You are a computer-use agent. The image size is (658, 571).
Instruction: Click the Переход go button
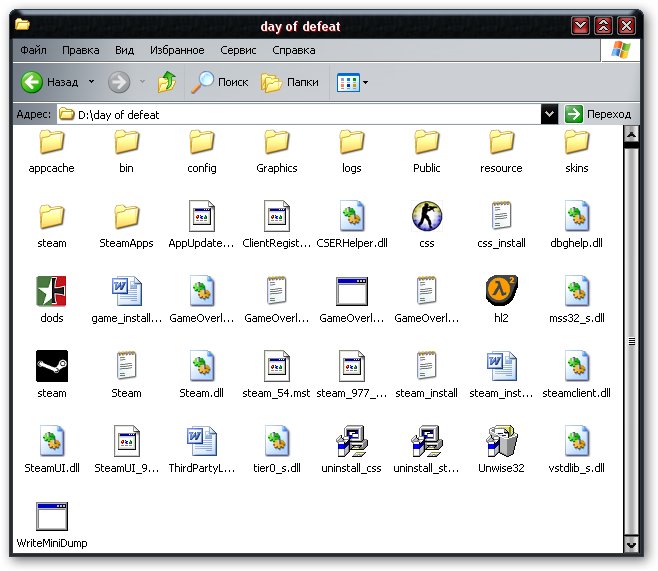[598, 114]
